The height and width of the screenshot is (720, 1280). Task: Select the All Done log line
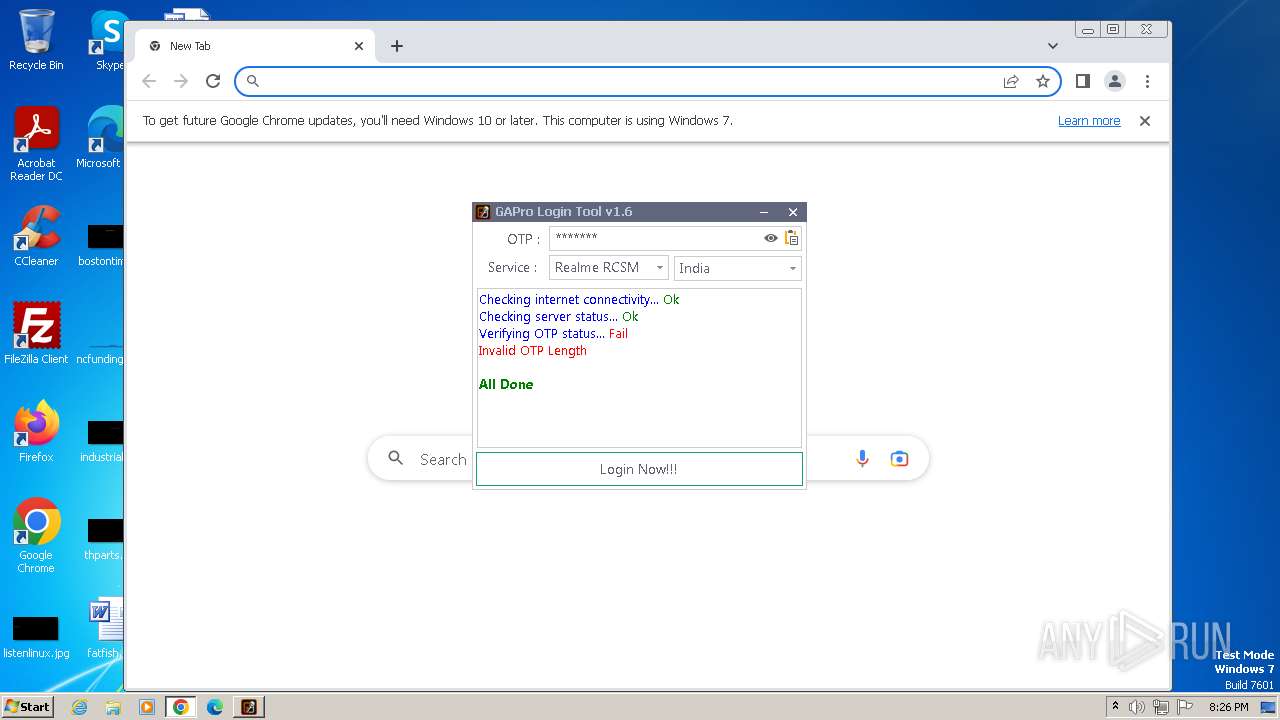point(506,384)
